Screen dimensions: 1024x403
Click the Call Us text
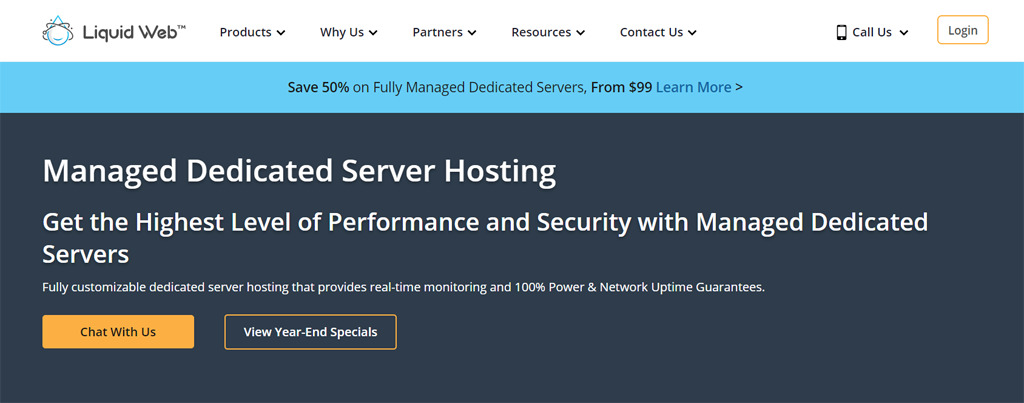coord(872,32)
